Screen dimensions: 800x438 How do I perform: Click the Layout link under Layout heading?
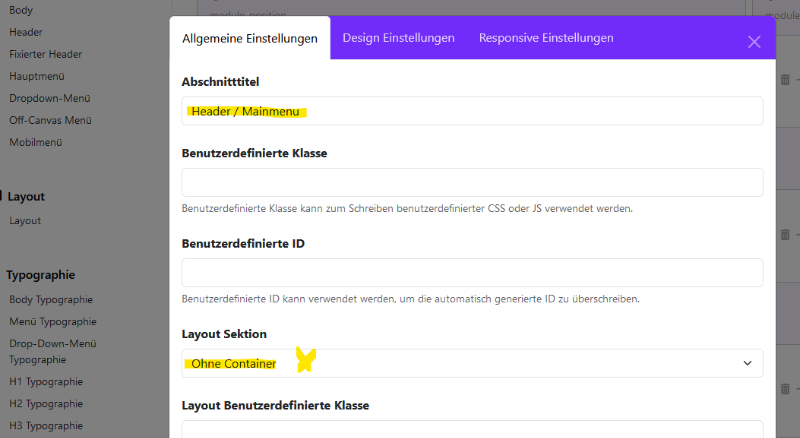pyautogui.click(x=25, y=221)
